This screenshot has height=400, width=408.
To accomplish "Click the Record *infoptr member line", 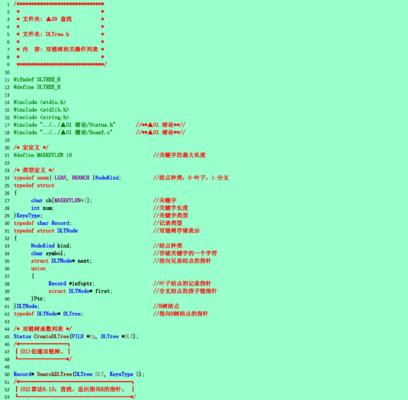I will 71,283.
